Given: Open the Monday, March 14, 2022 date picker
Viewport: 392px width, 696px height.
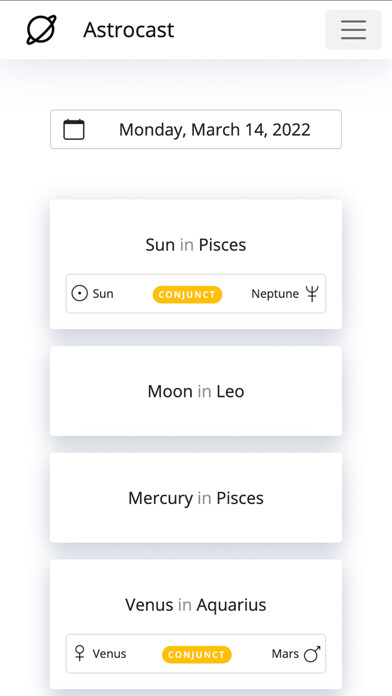Looking at the screenshot, I should [x=196, y=129].
